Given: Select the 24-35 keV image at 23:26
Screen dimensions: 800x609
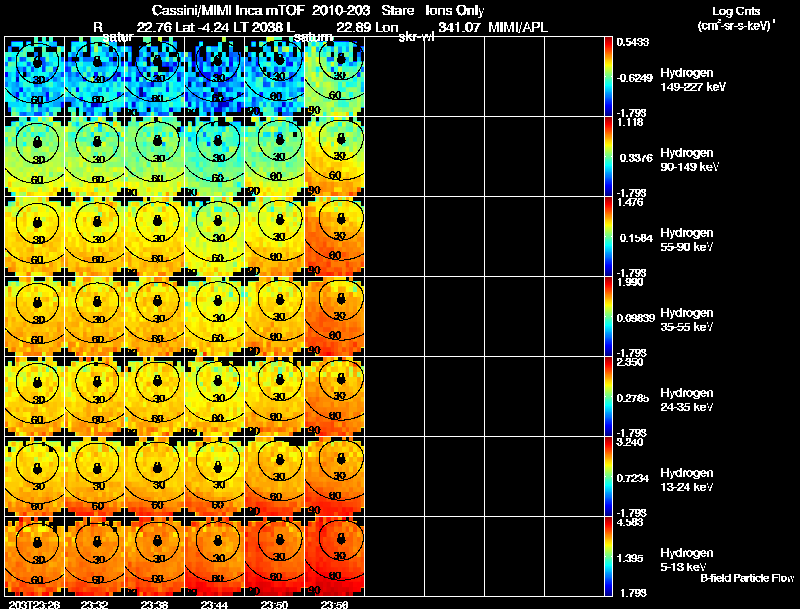Looking at the screenshot, I should [35, 396].
